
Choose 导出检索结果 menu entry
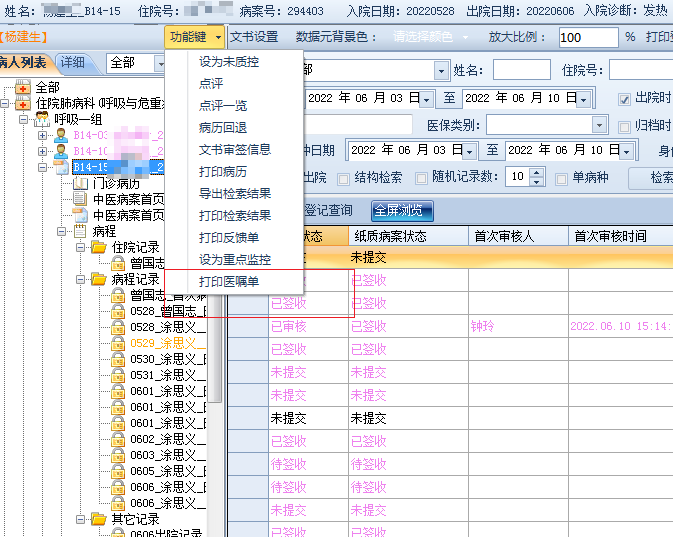click(x=234, y=194)
